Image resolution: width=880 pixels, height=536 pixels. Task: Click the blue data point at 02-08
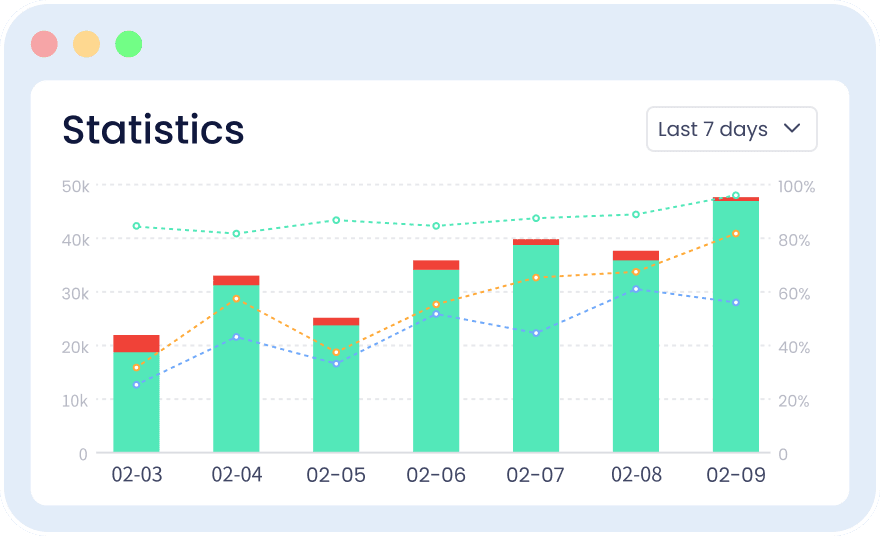coord(636,289)
